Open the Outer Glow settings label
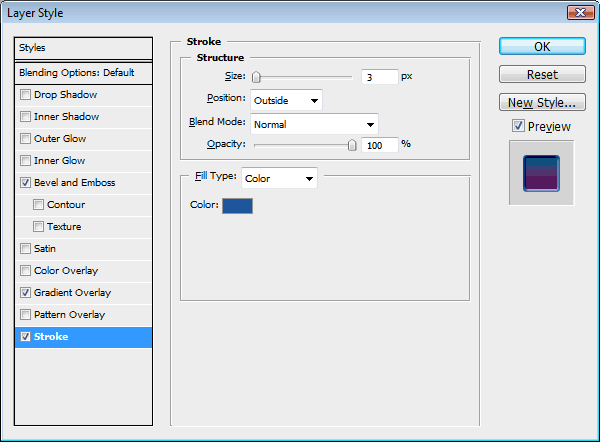The image size is (600, 442). (x=60, y=139)
